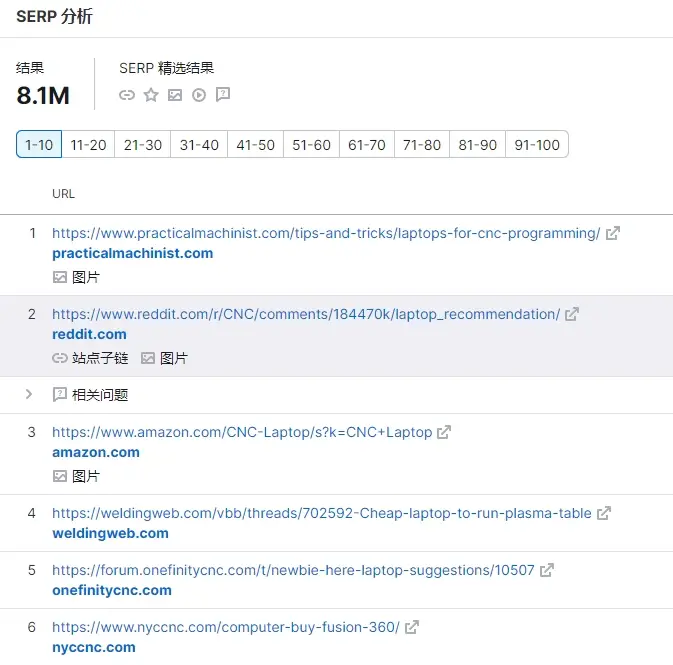This screenshot has height=665, width=673.
Task: Open amazon.com domain link
Action: [x=96, y=452]
